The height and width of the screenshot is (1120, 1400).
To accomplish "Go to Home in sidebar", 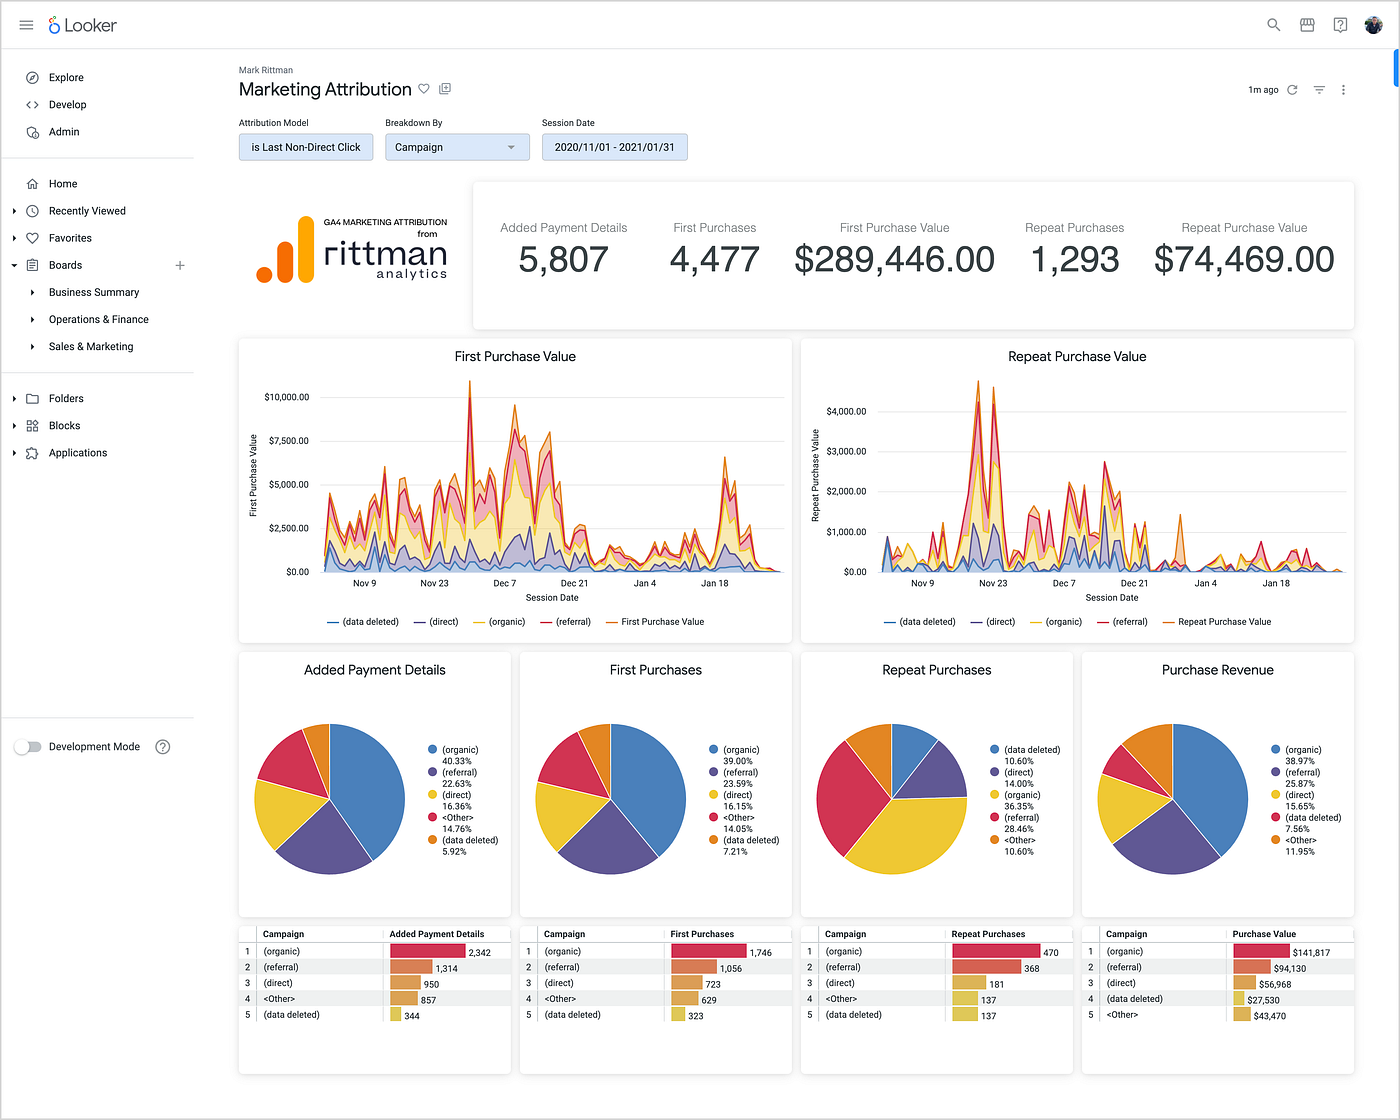I will click(63, 184).
